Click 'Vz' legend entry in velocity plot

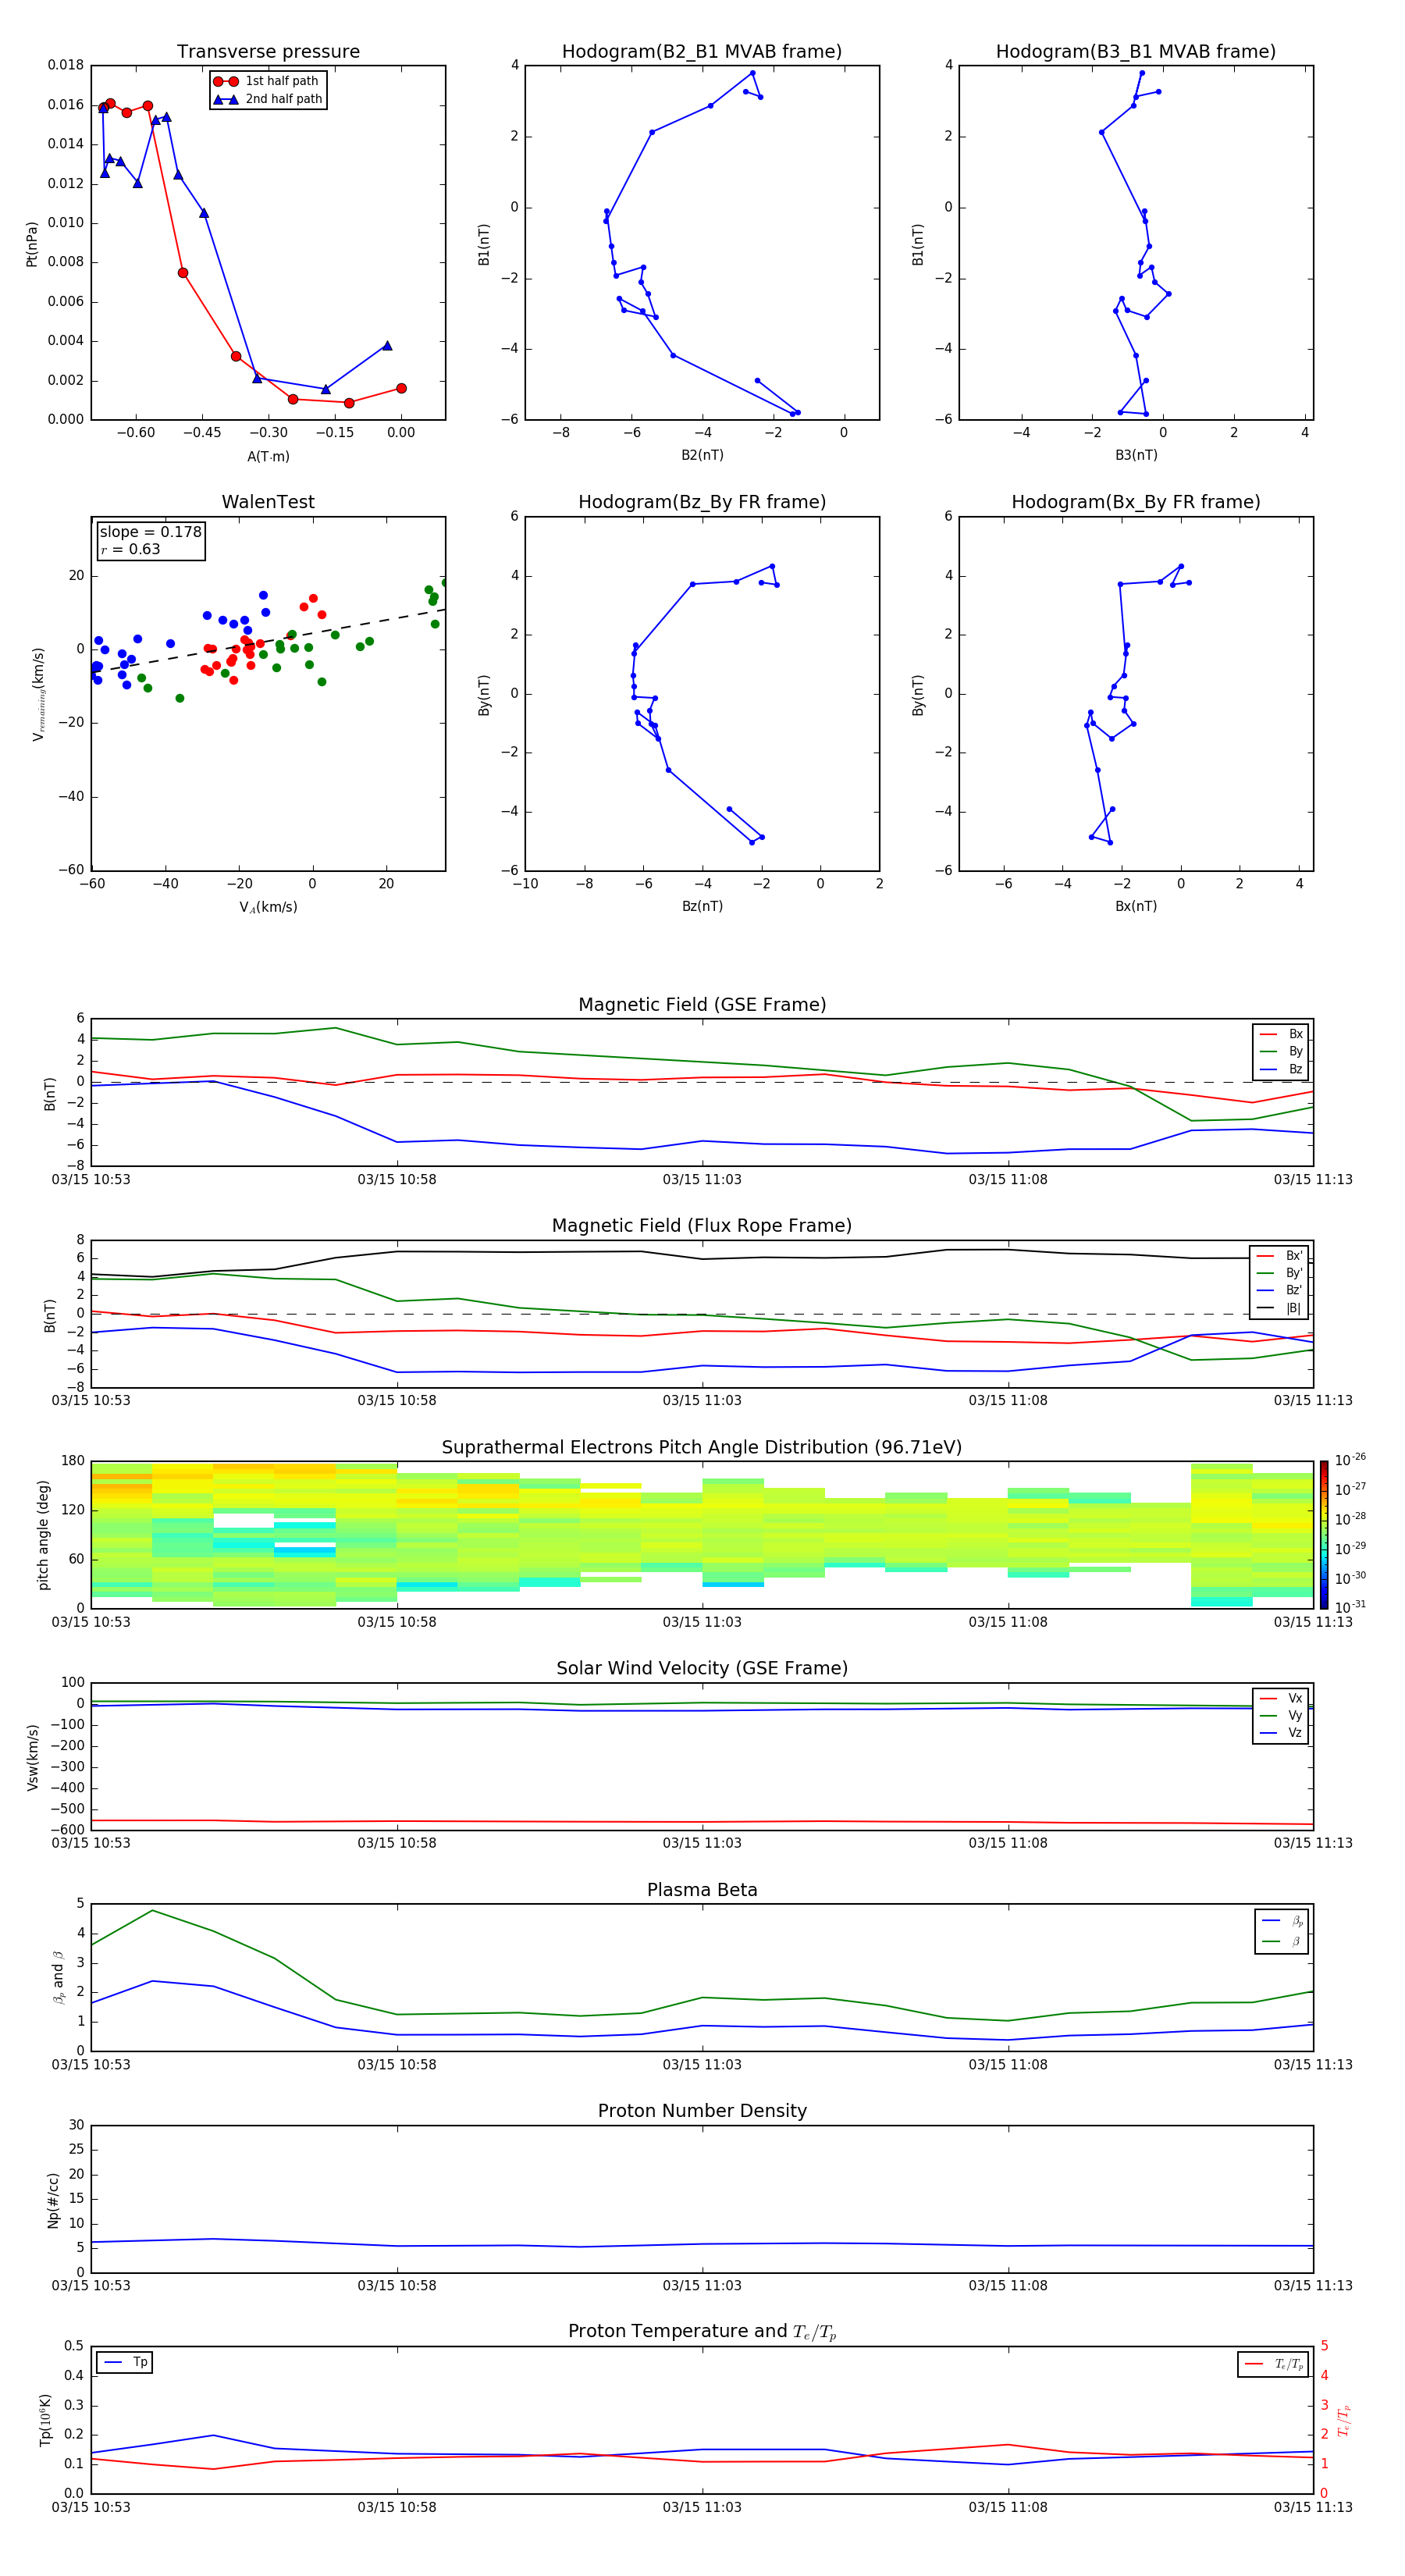[1281, 1732]
